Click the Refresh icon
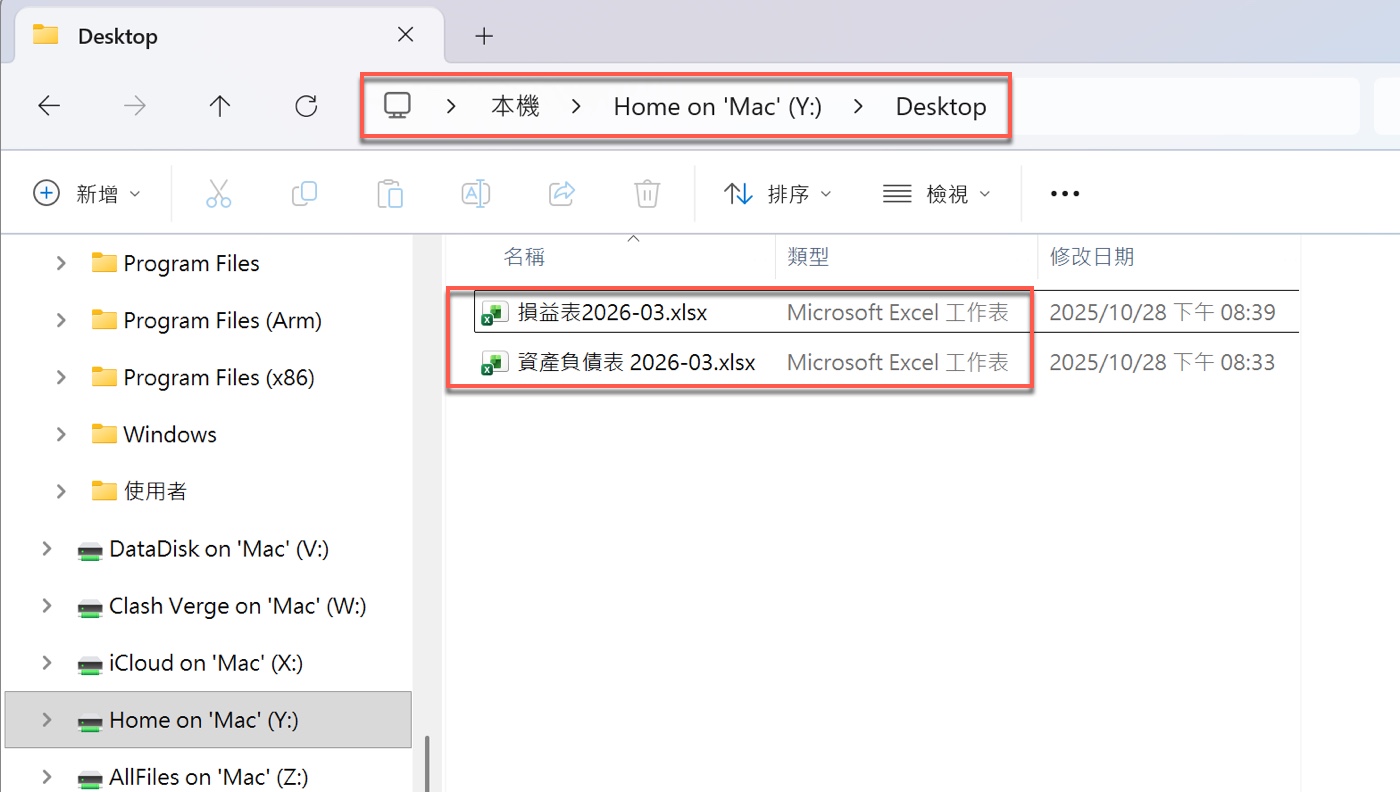 (305, 105)
